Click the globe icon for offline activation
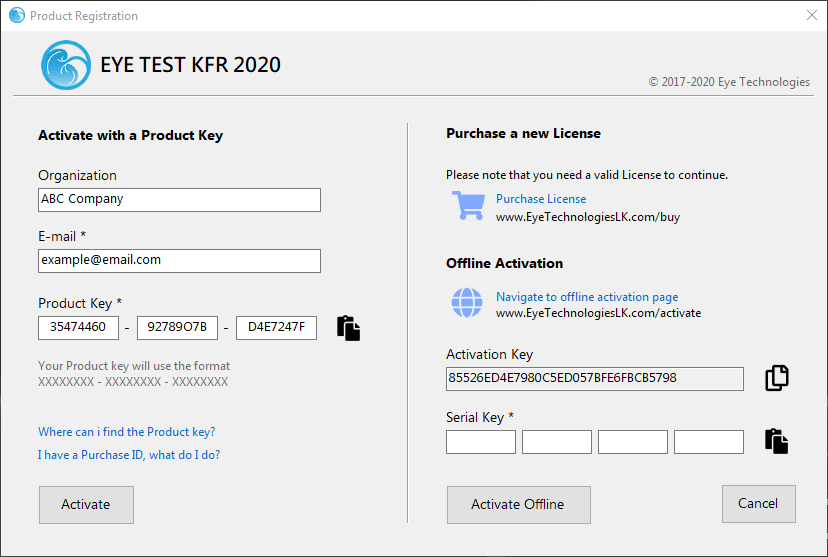Viewport: 828px width, 557px height. 467,303
